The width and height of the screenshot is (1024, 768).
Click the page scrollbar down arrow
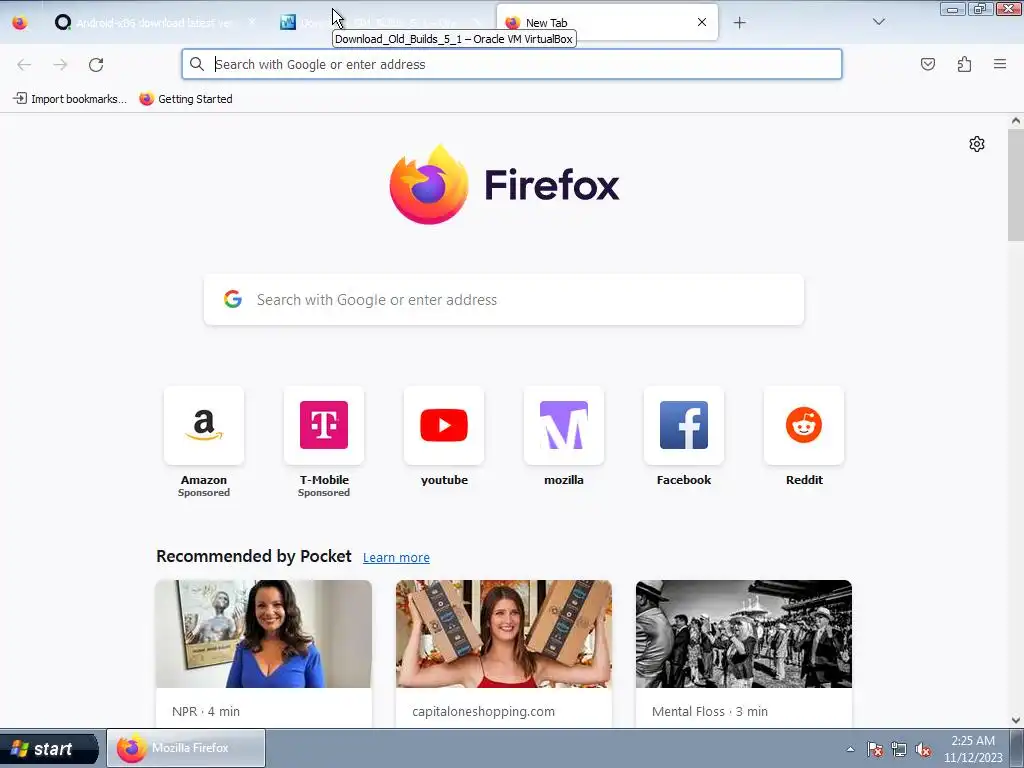[x=1016, y=720]
